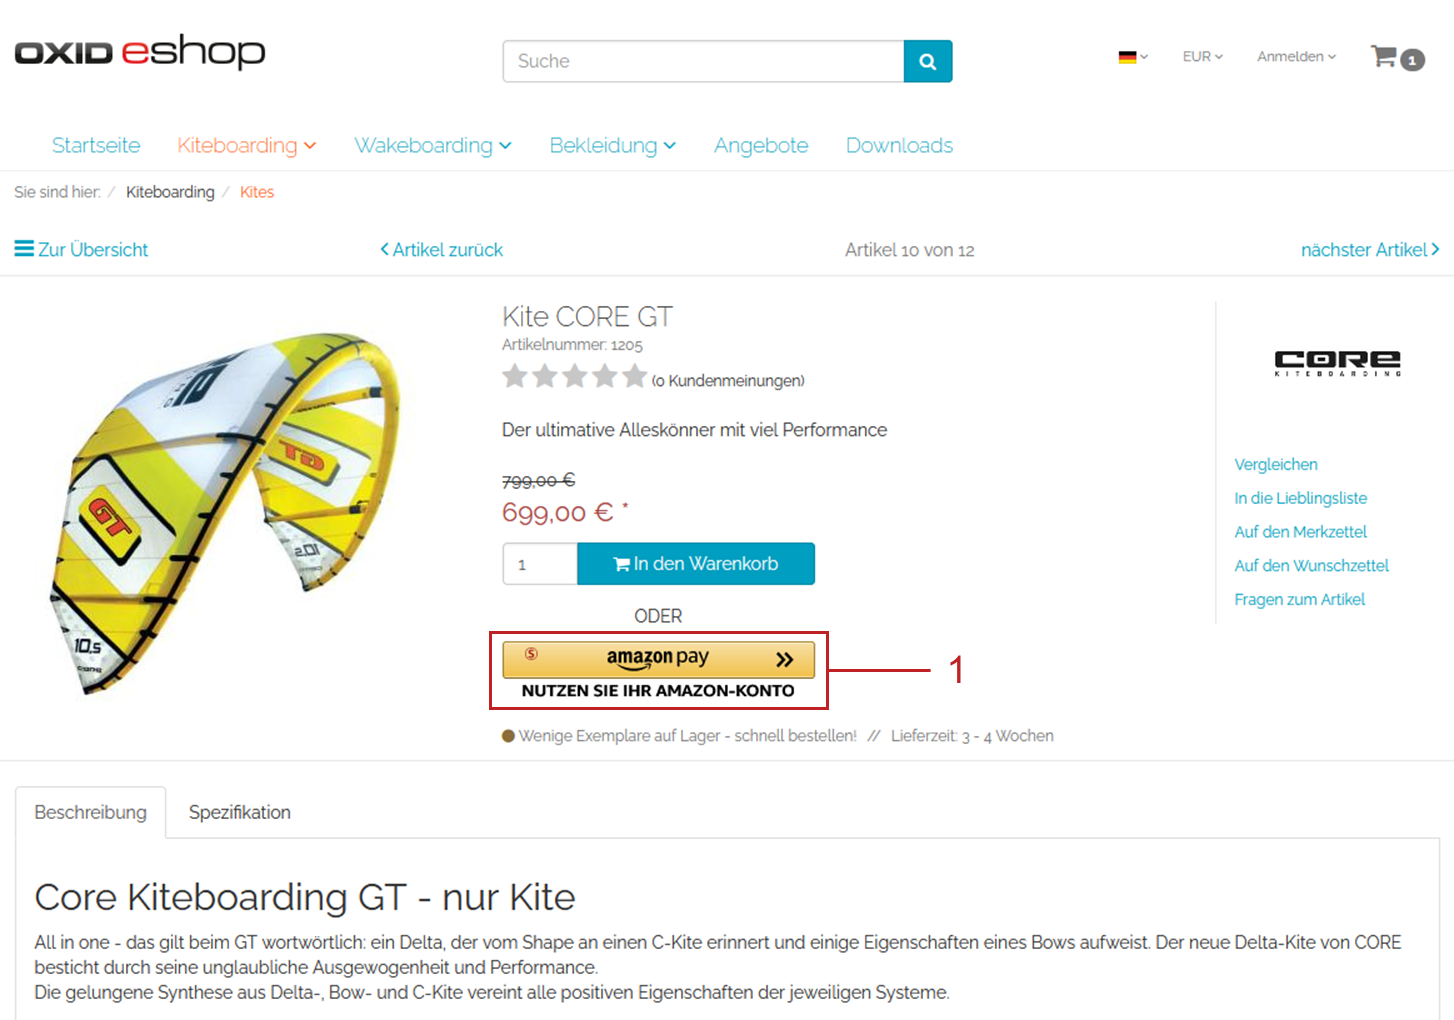The width and height of the screenshot is (1454, 1020).
Task: Select the Beschreibung tab
Action: 90,812
